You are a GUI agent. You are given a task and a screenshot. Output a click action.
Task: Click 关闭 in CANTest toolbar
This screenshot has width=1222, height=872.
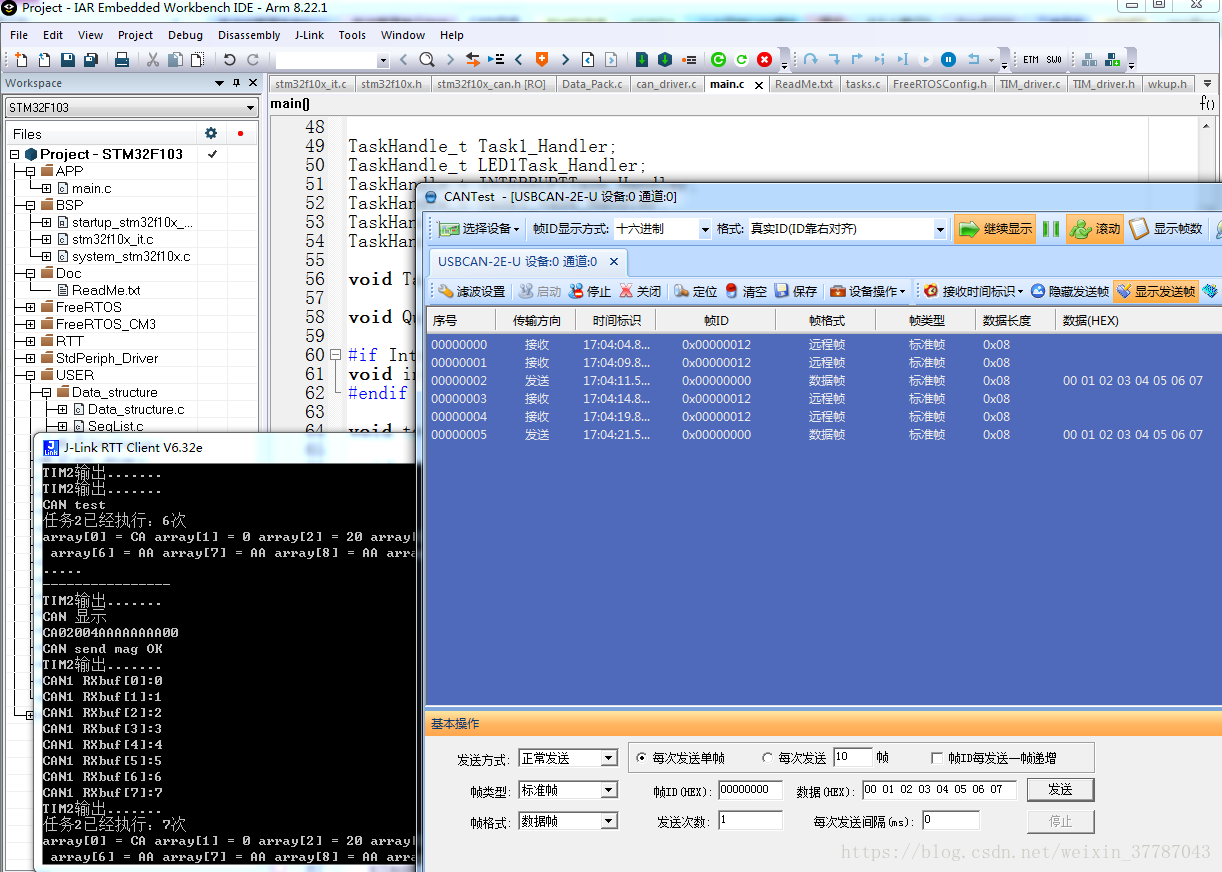tap(640, 291)
